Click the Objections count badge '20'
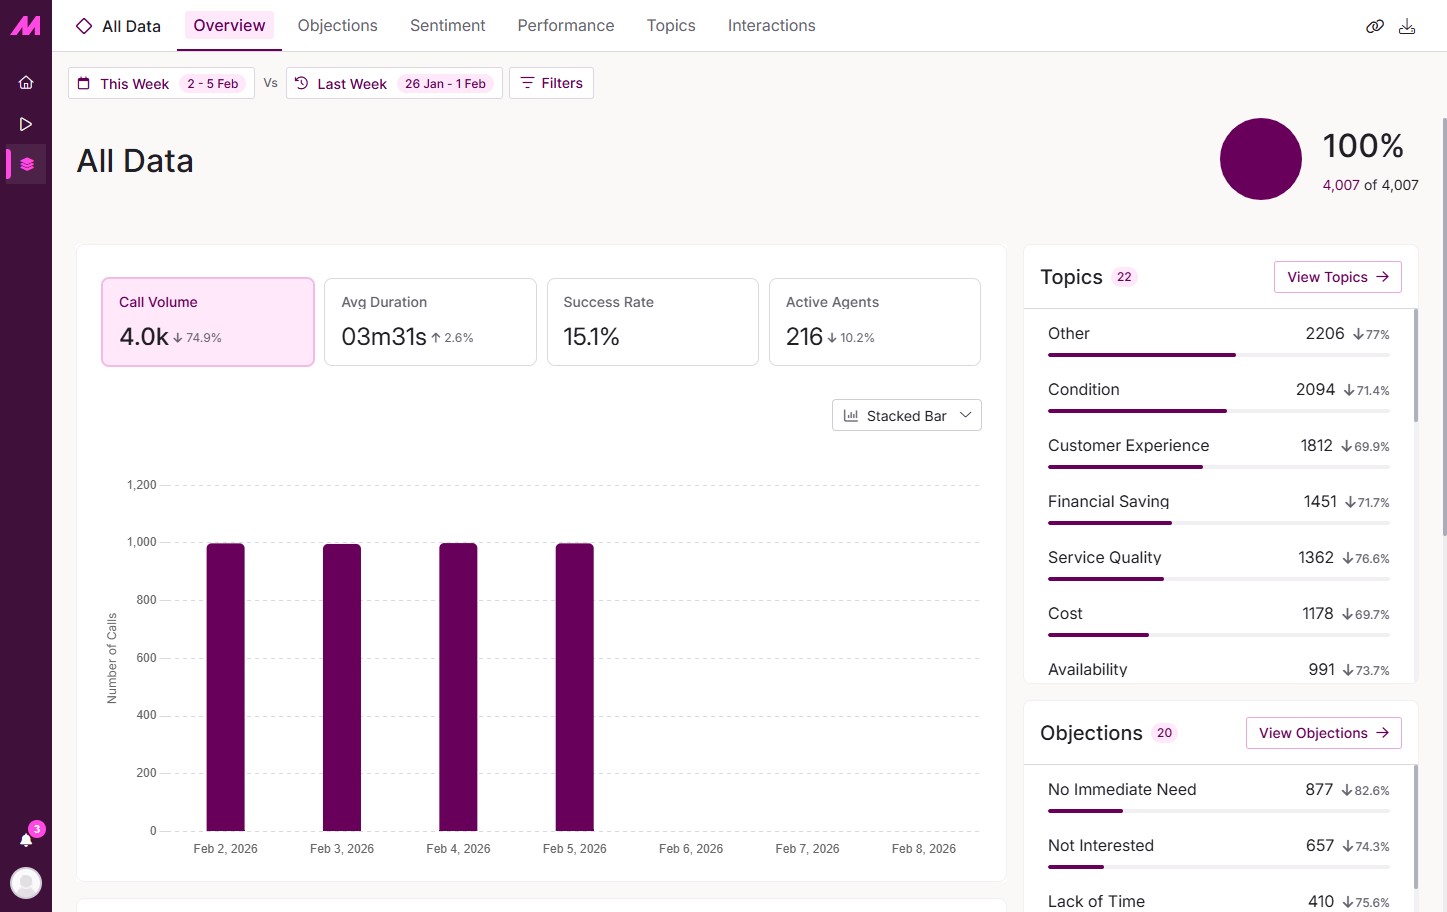Image resolution: width=1447 pixels, height=912 pixels. 1164,733
